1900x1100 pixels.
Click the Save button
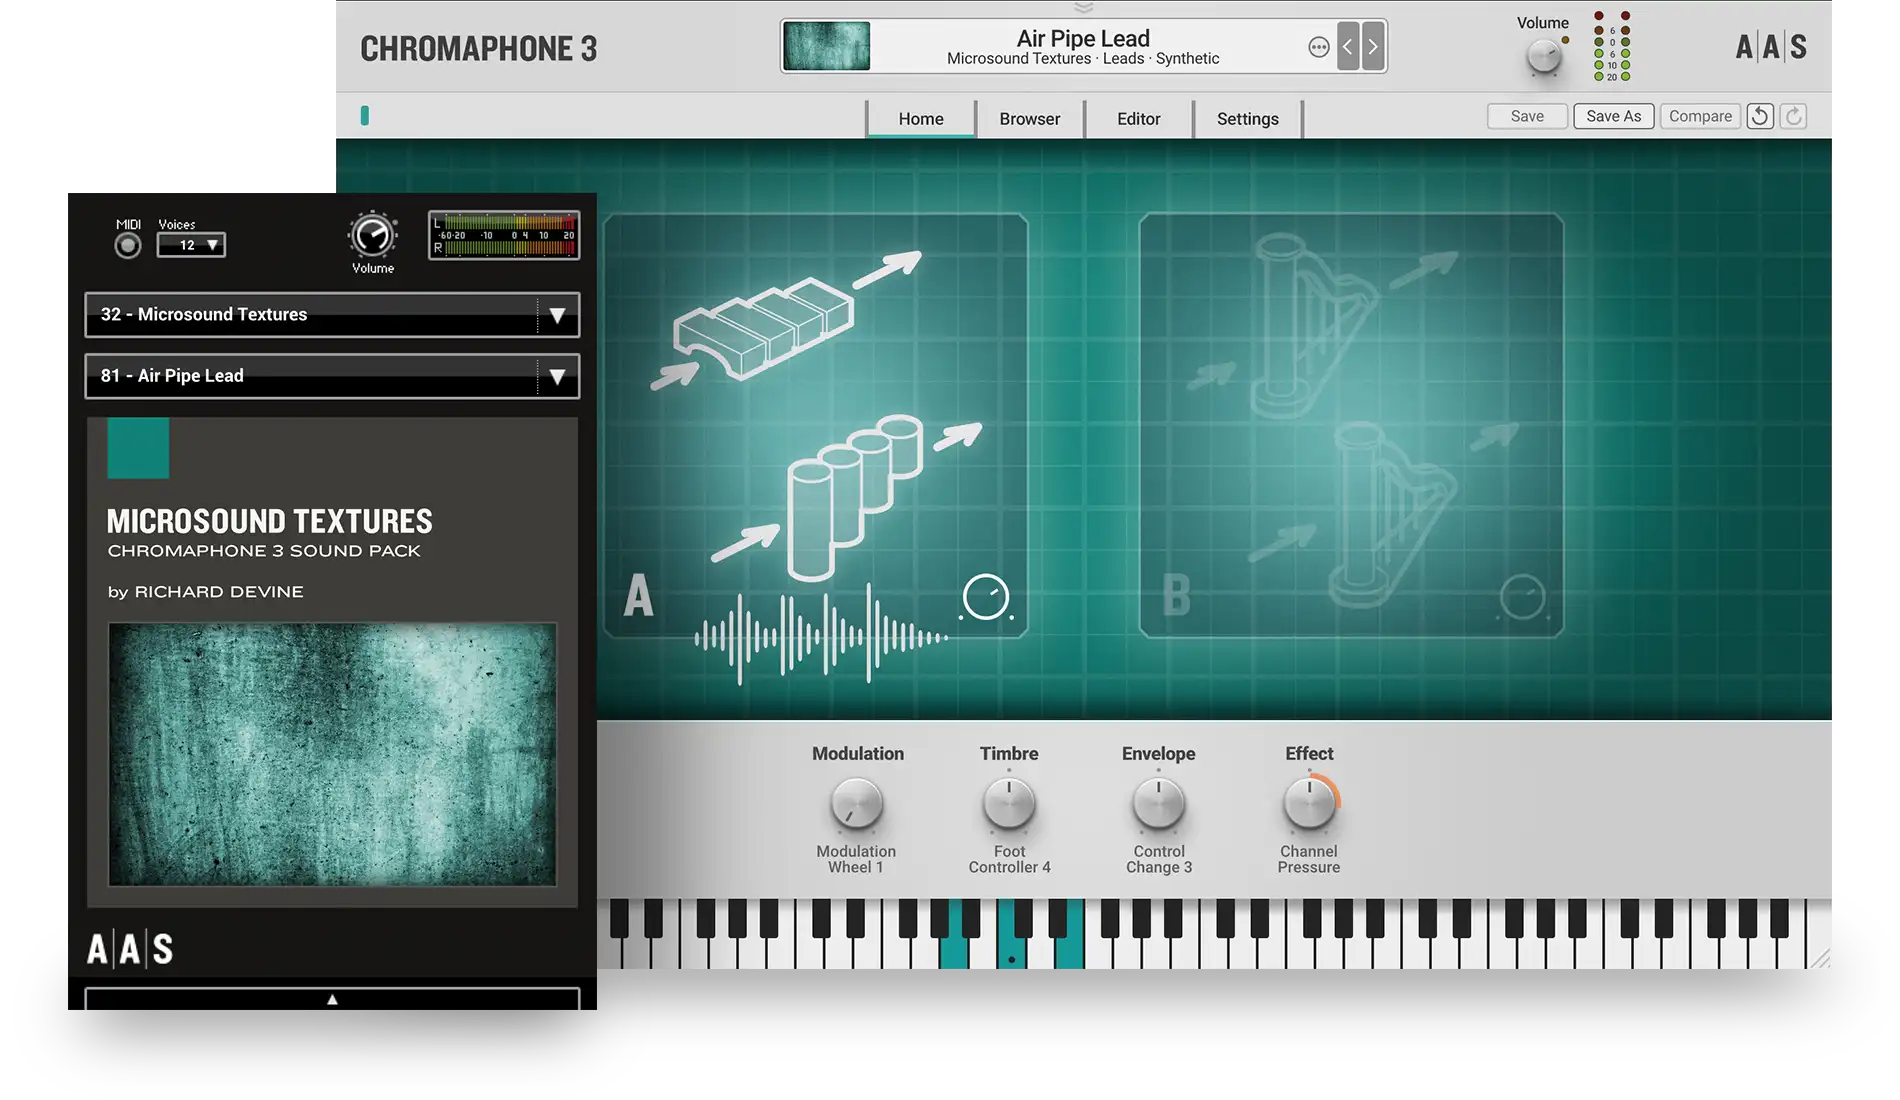[1527, 116]
